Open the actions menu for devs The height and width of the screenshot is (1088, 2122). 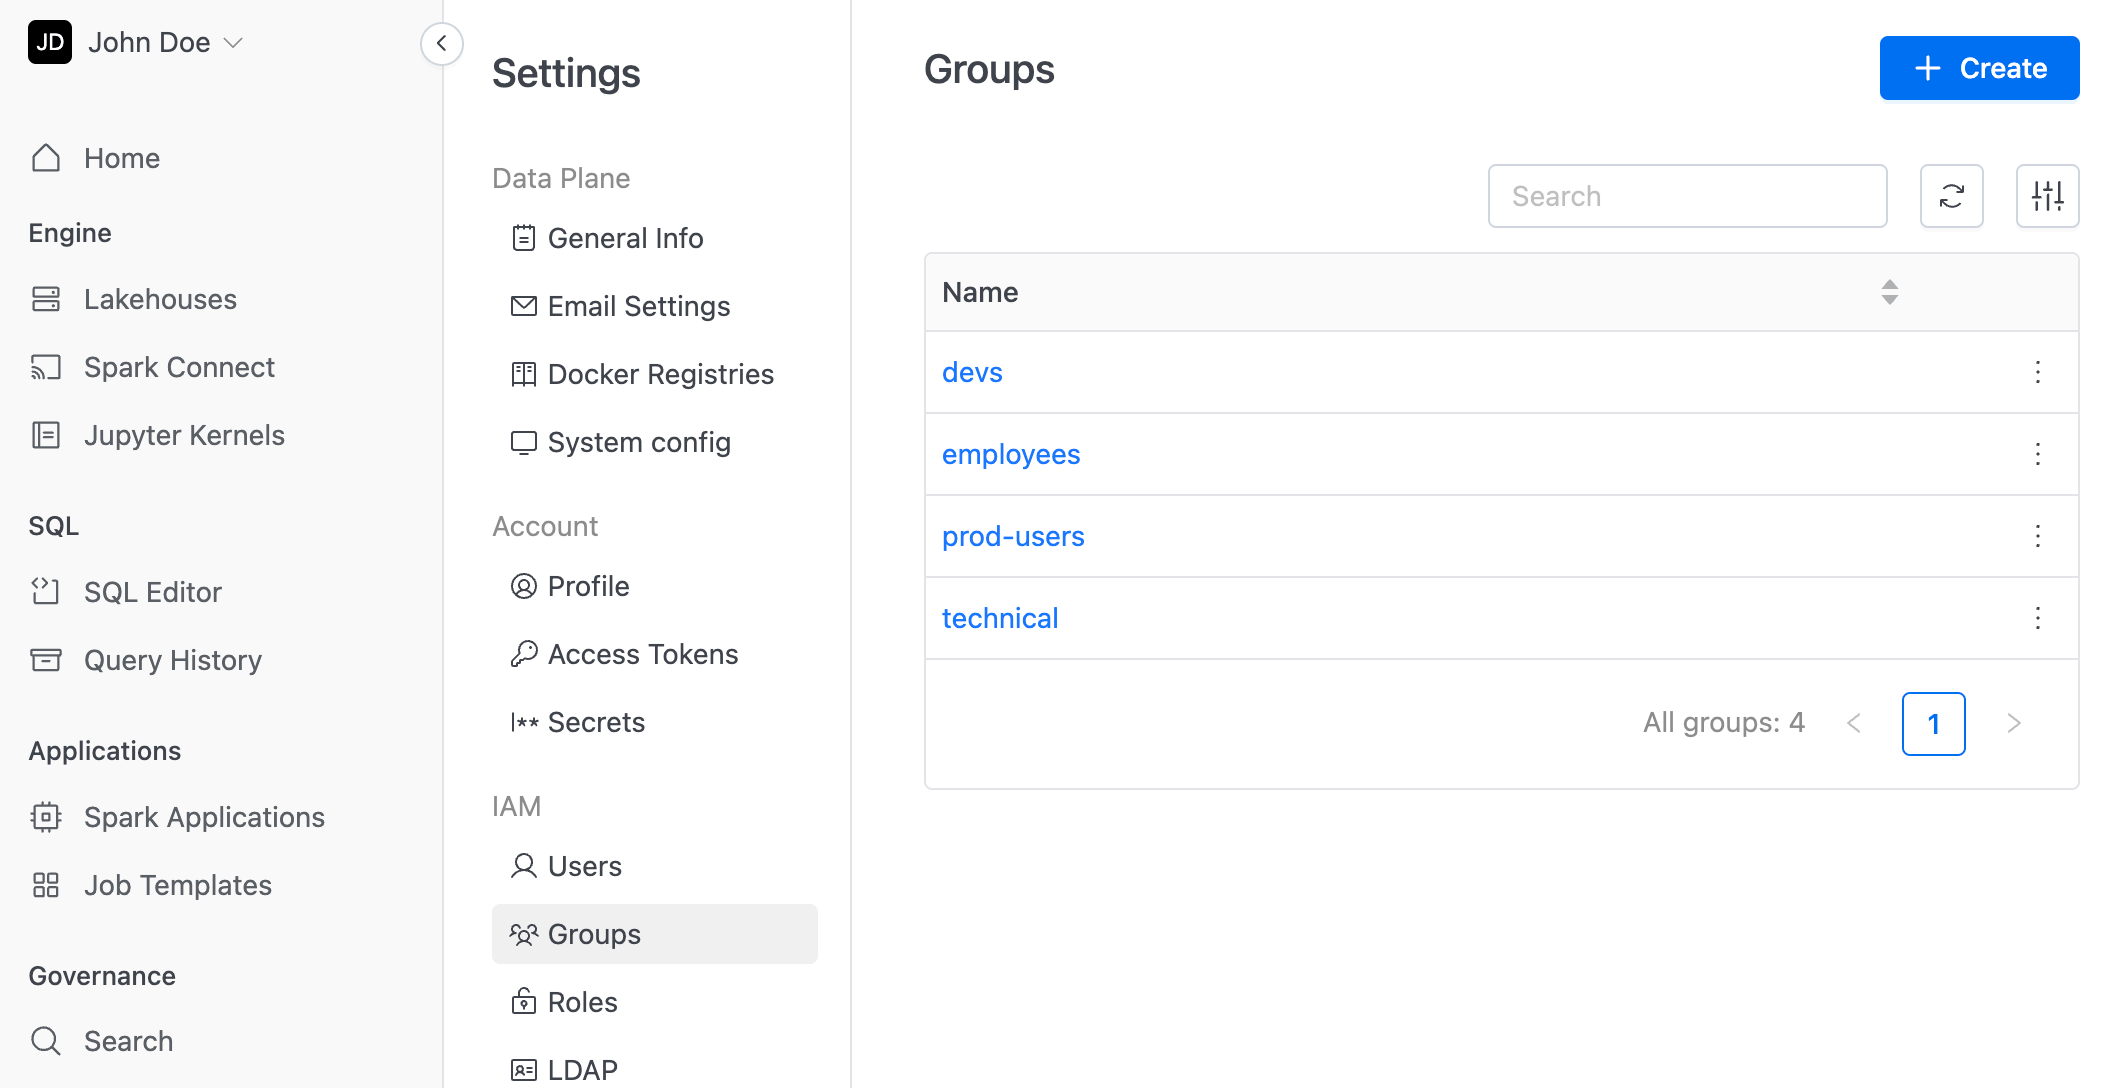coord(2037,372)
